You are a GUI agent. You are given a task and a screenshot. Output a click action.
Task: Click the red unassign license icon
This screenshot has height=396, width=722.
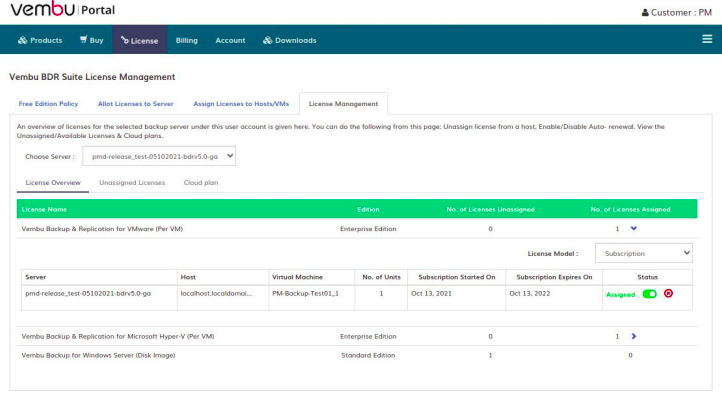(x=668, y=293)
